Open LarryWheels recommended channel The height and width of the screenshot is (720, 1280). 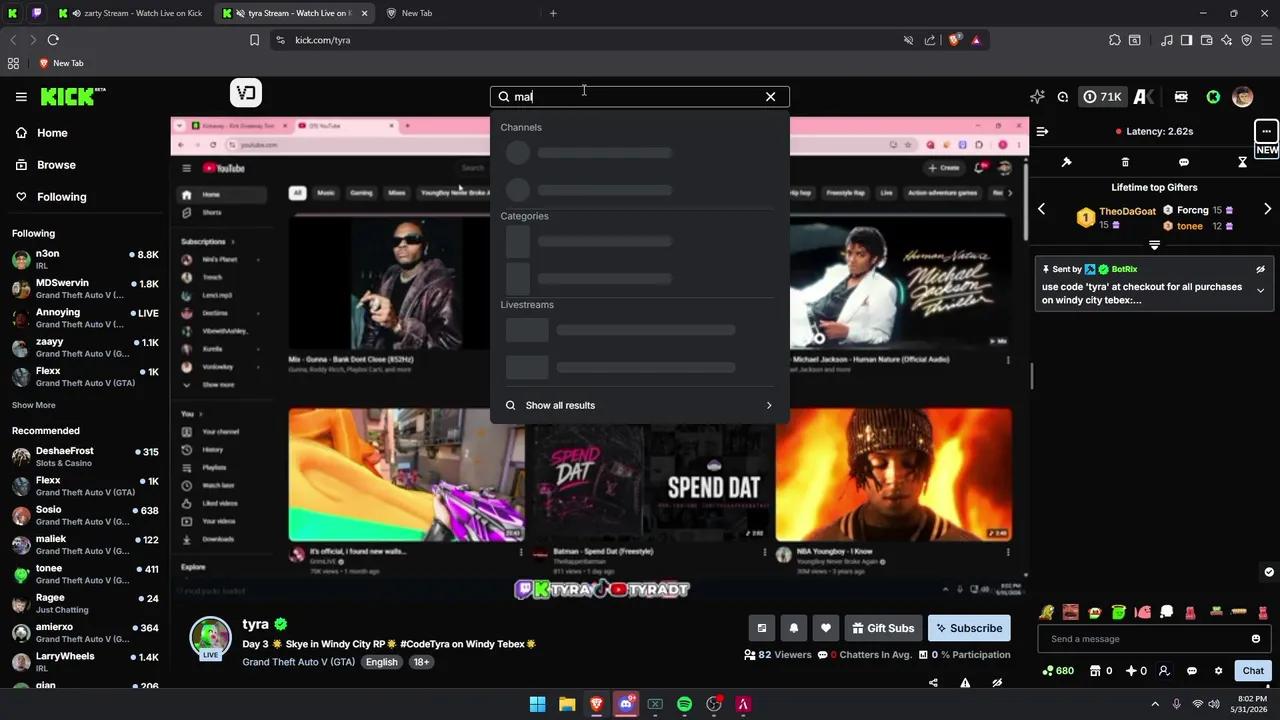tap(85, 661)
